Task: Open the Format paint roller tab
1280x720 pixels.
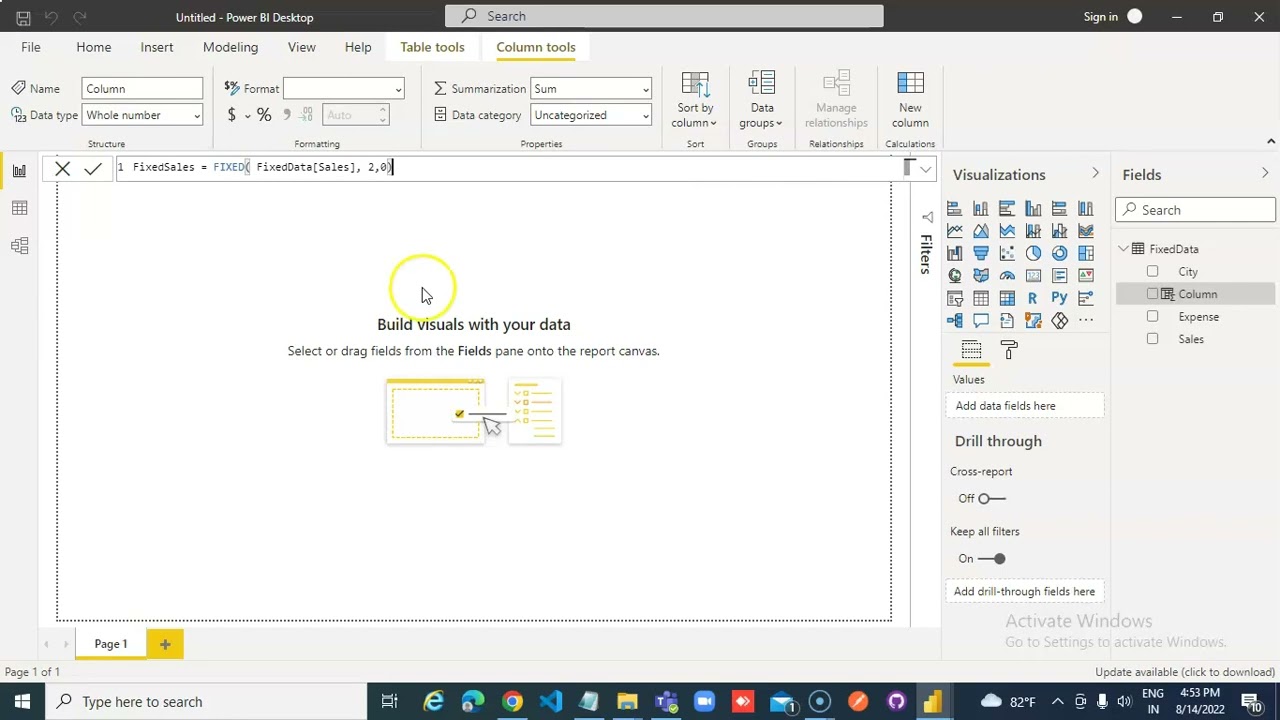Action: (x=1009, y=350)
